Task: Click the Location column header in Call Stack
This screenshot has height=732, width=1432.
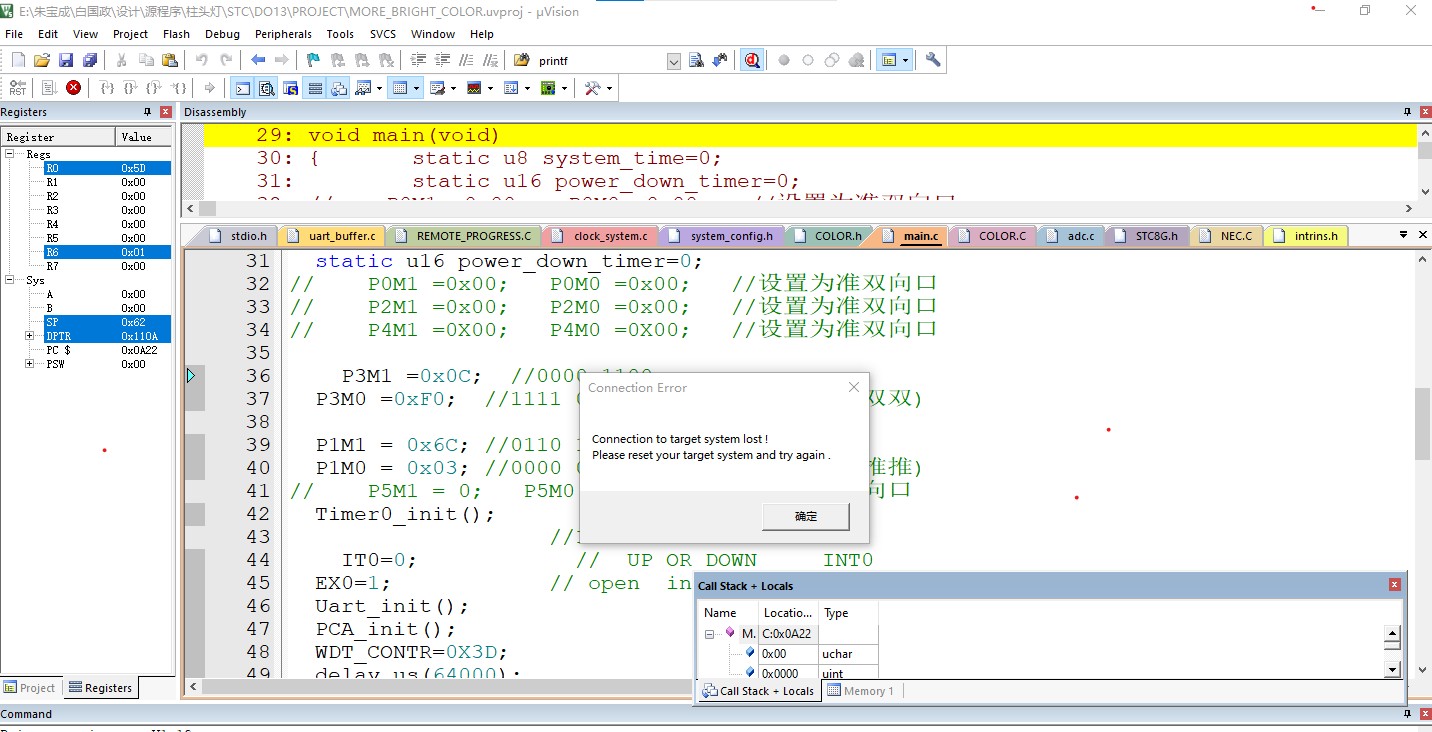Action: [x=788, y=612]
